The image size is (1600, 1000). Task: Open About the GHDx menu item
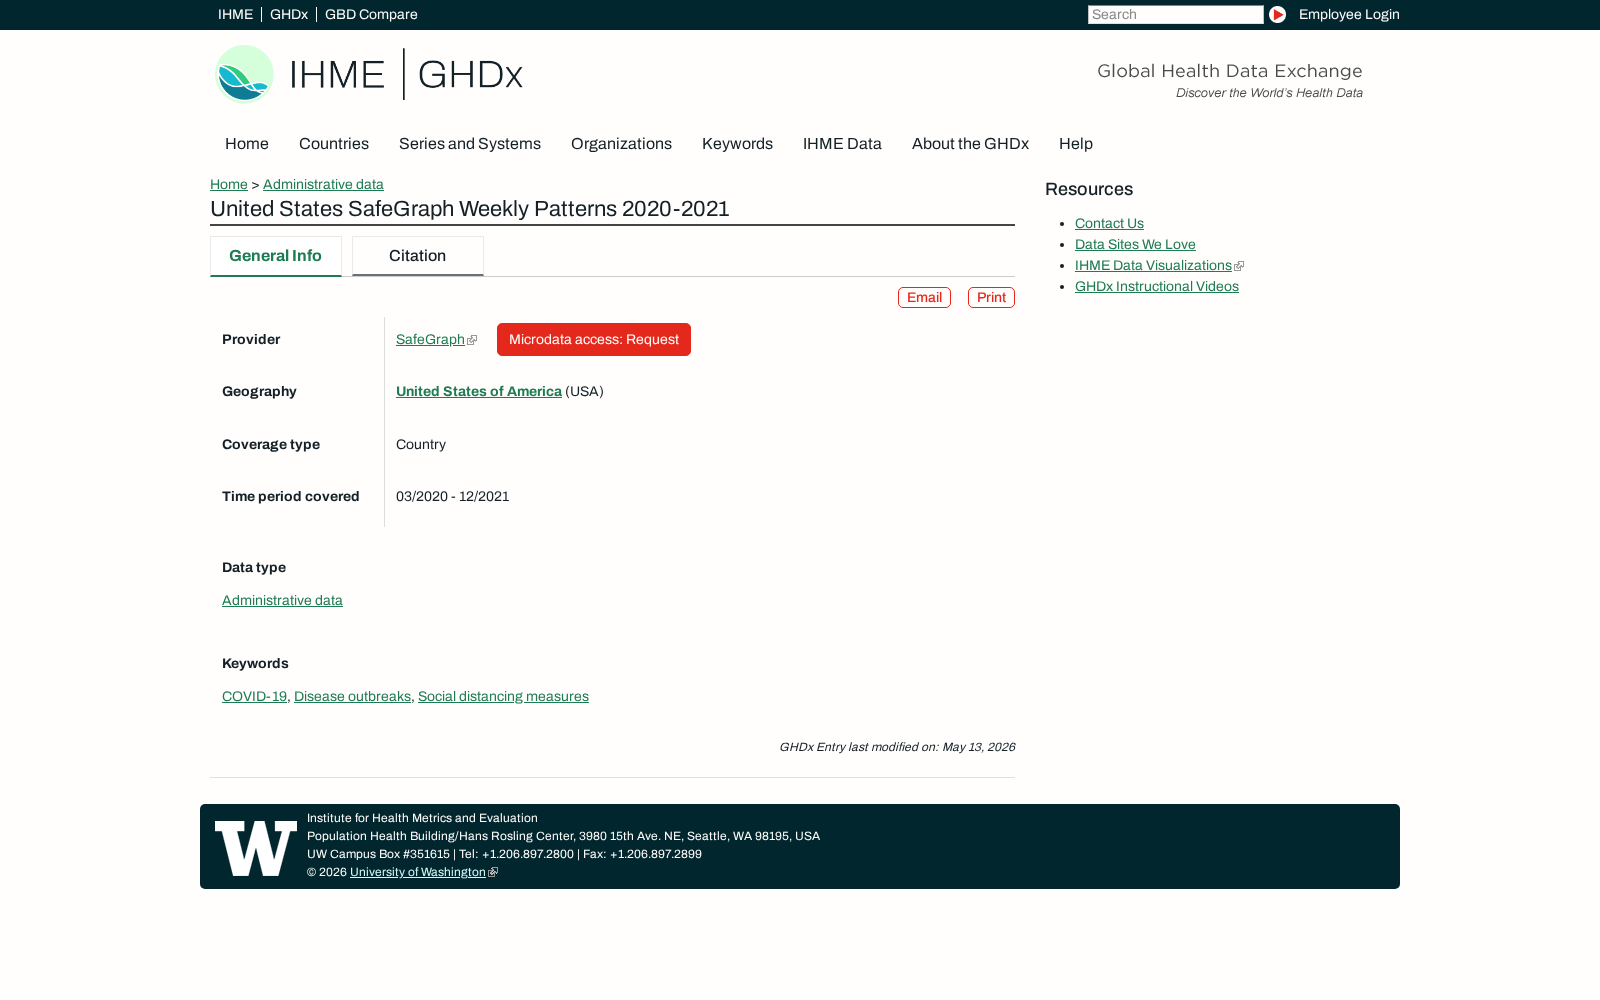[970, 144]
